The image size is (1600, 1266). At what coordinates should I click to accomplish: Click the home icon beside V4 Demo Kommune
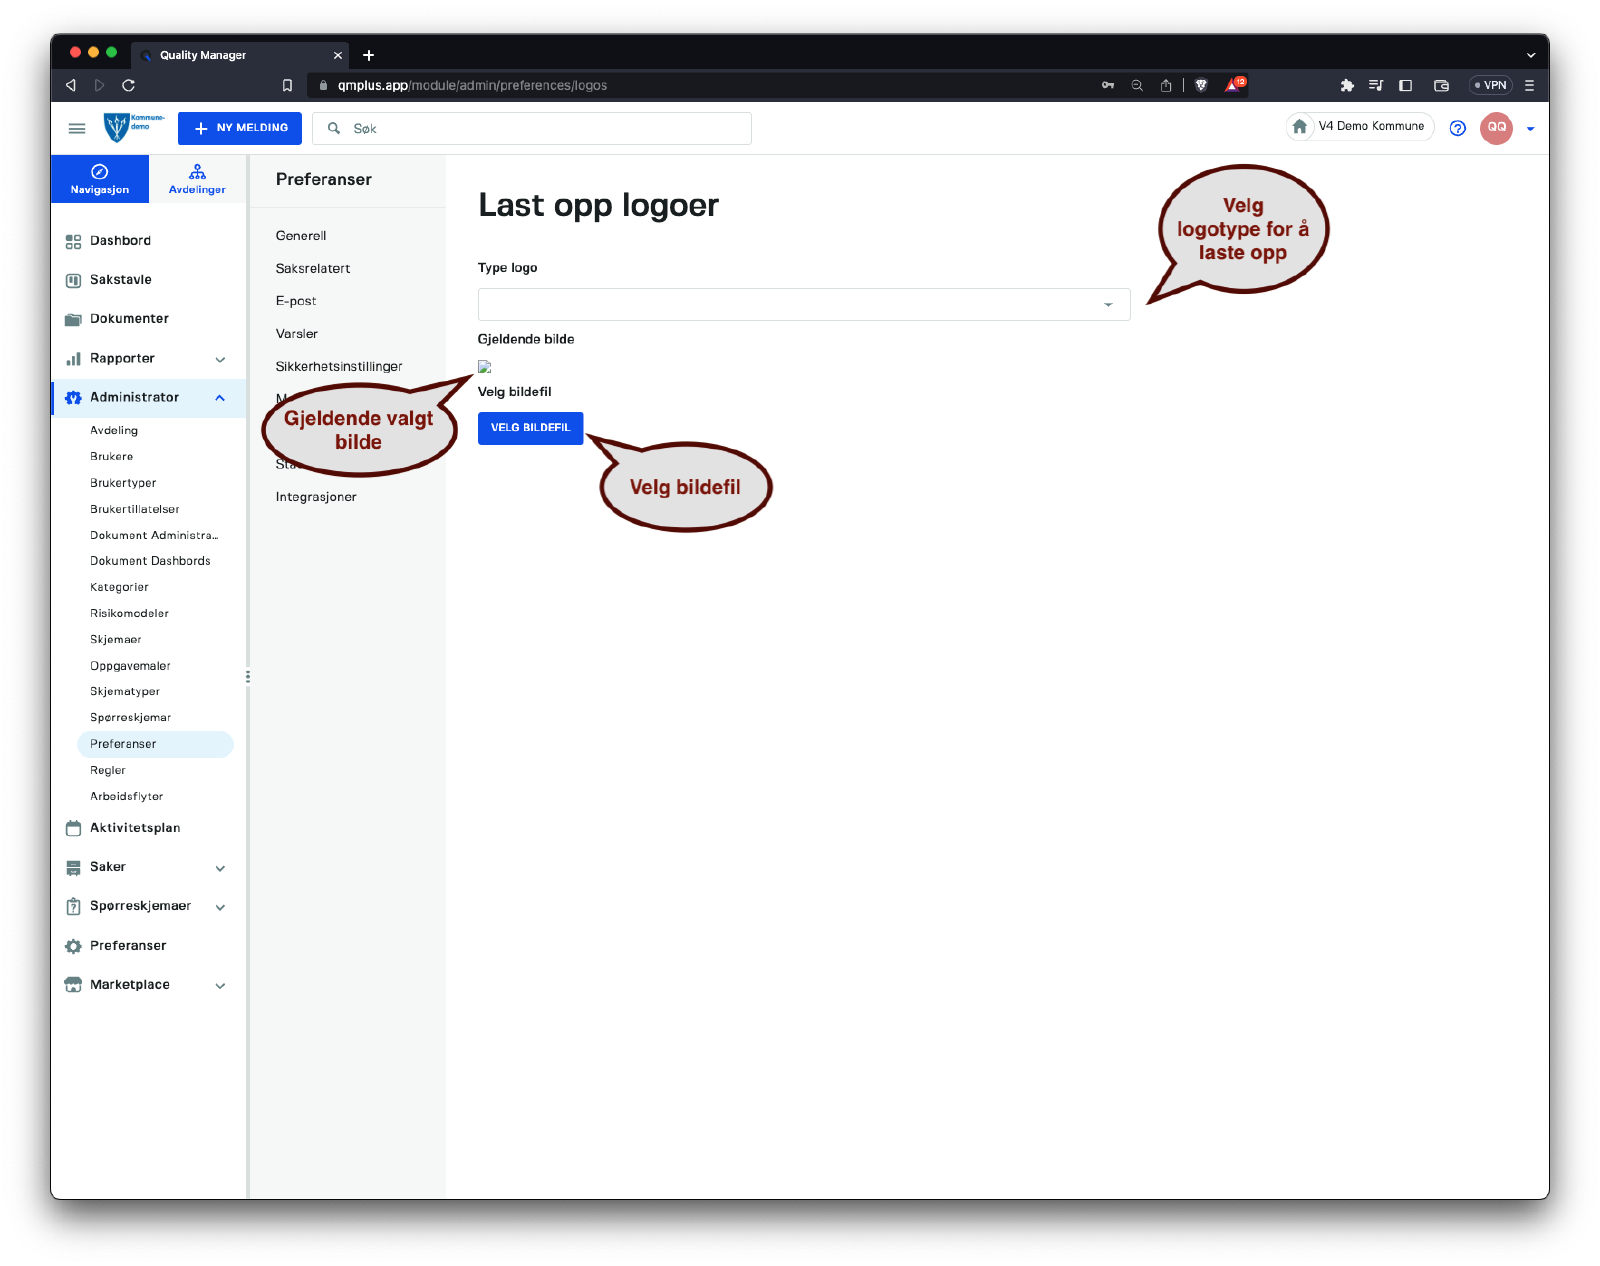click(1299, 127)
